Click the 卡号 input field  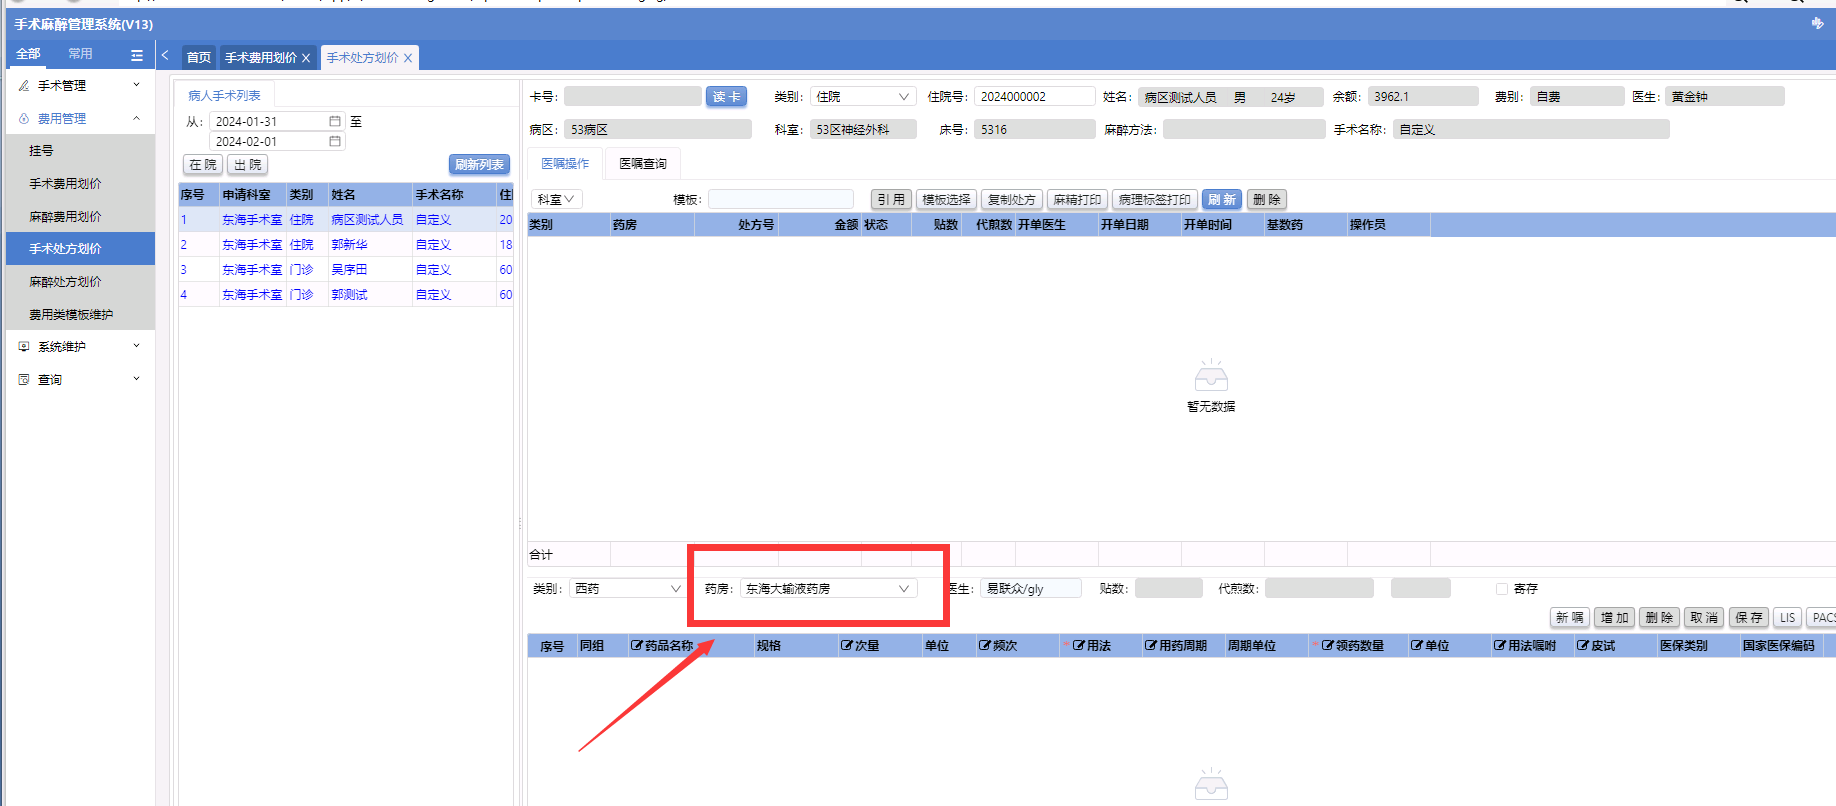(x=632, y=97)
